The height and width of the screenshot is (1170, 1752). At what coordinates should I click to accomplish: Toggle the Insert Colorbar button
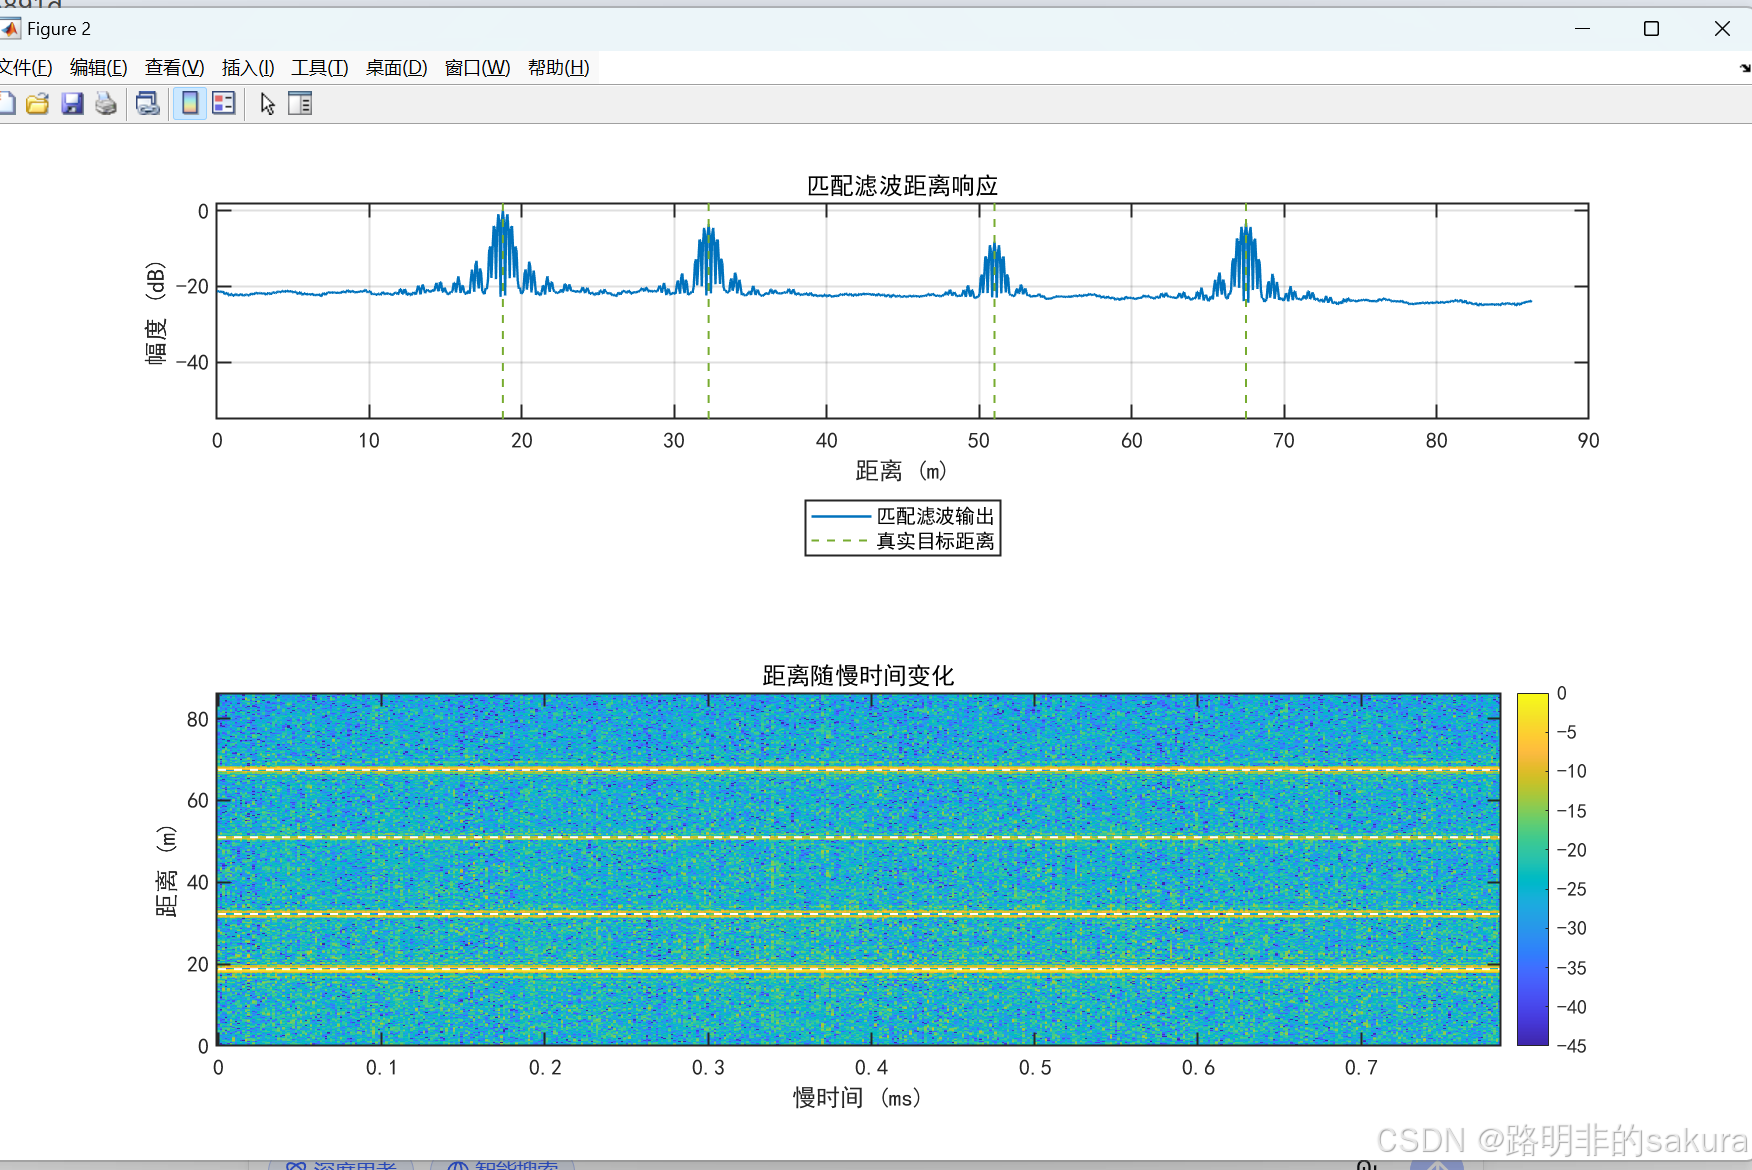pos(190,103)
